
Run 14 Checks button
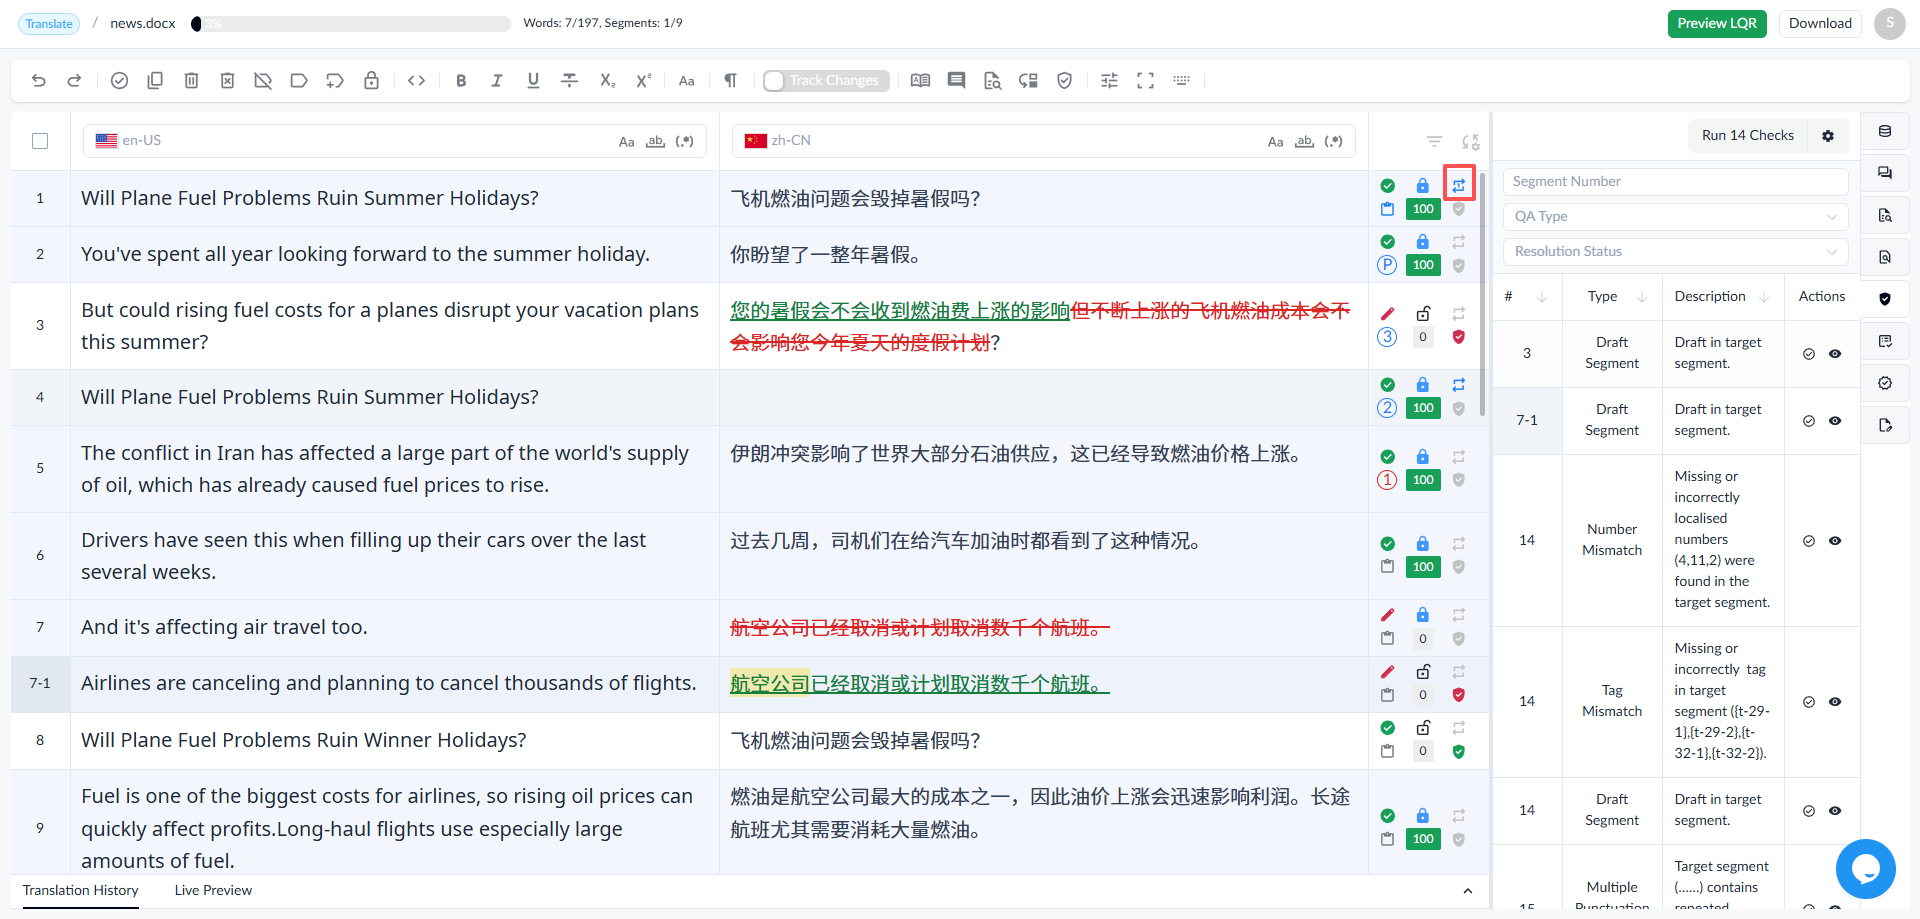(1748, 135)
